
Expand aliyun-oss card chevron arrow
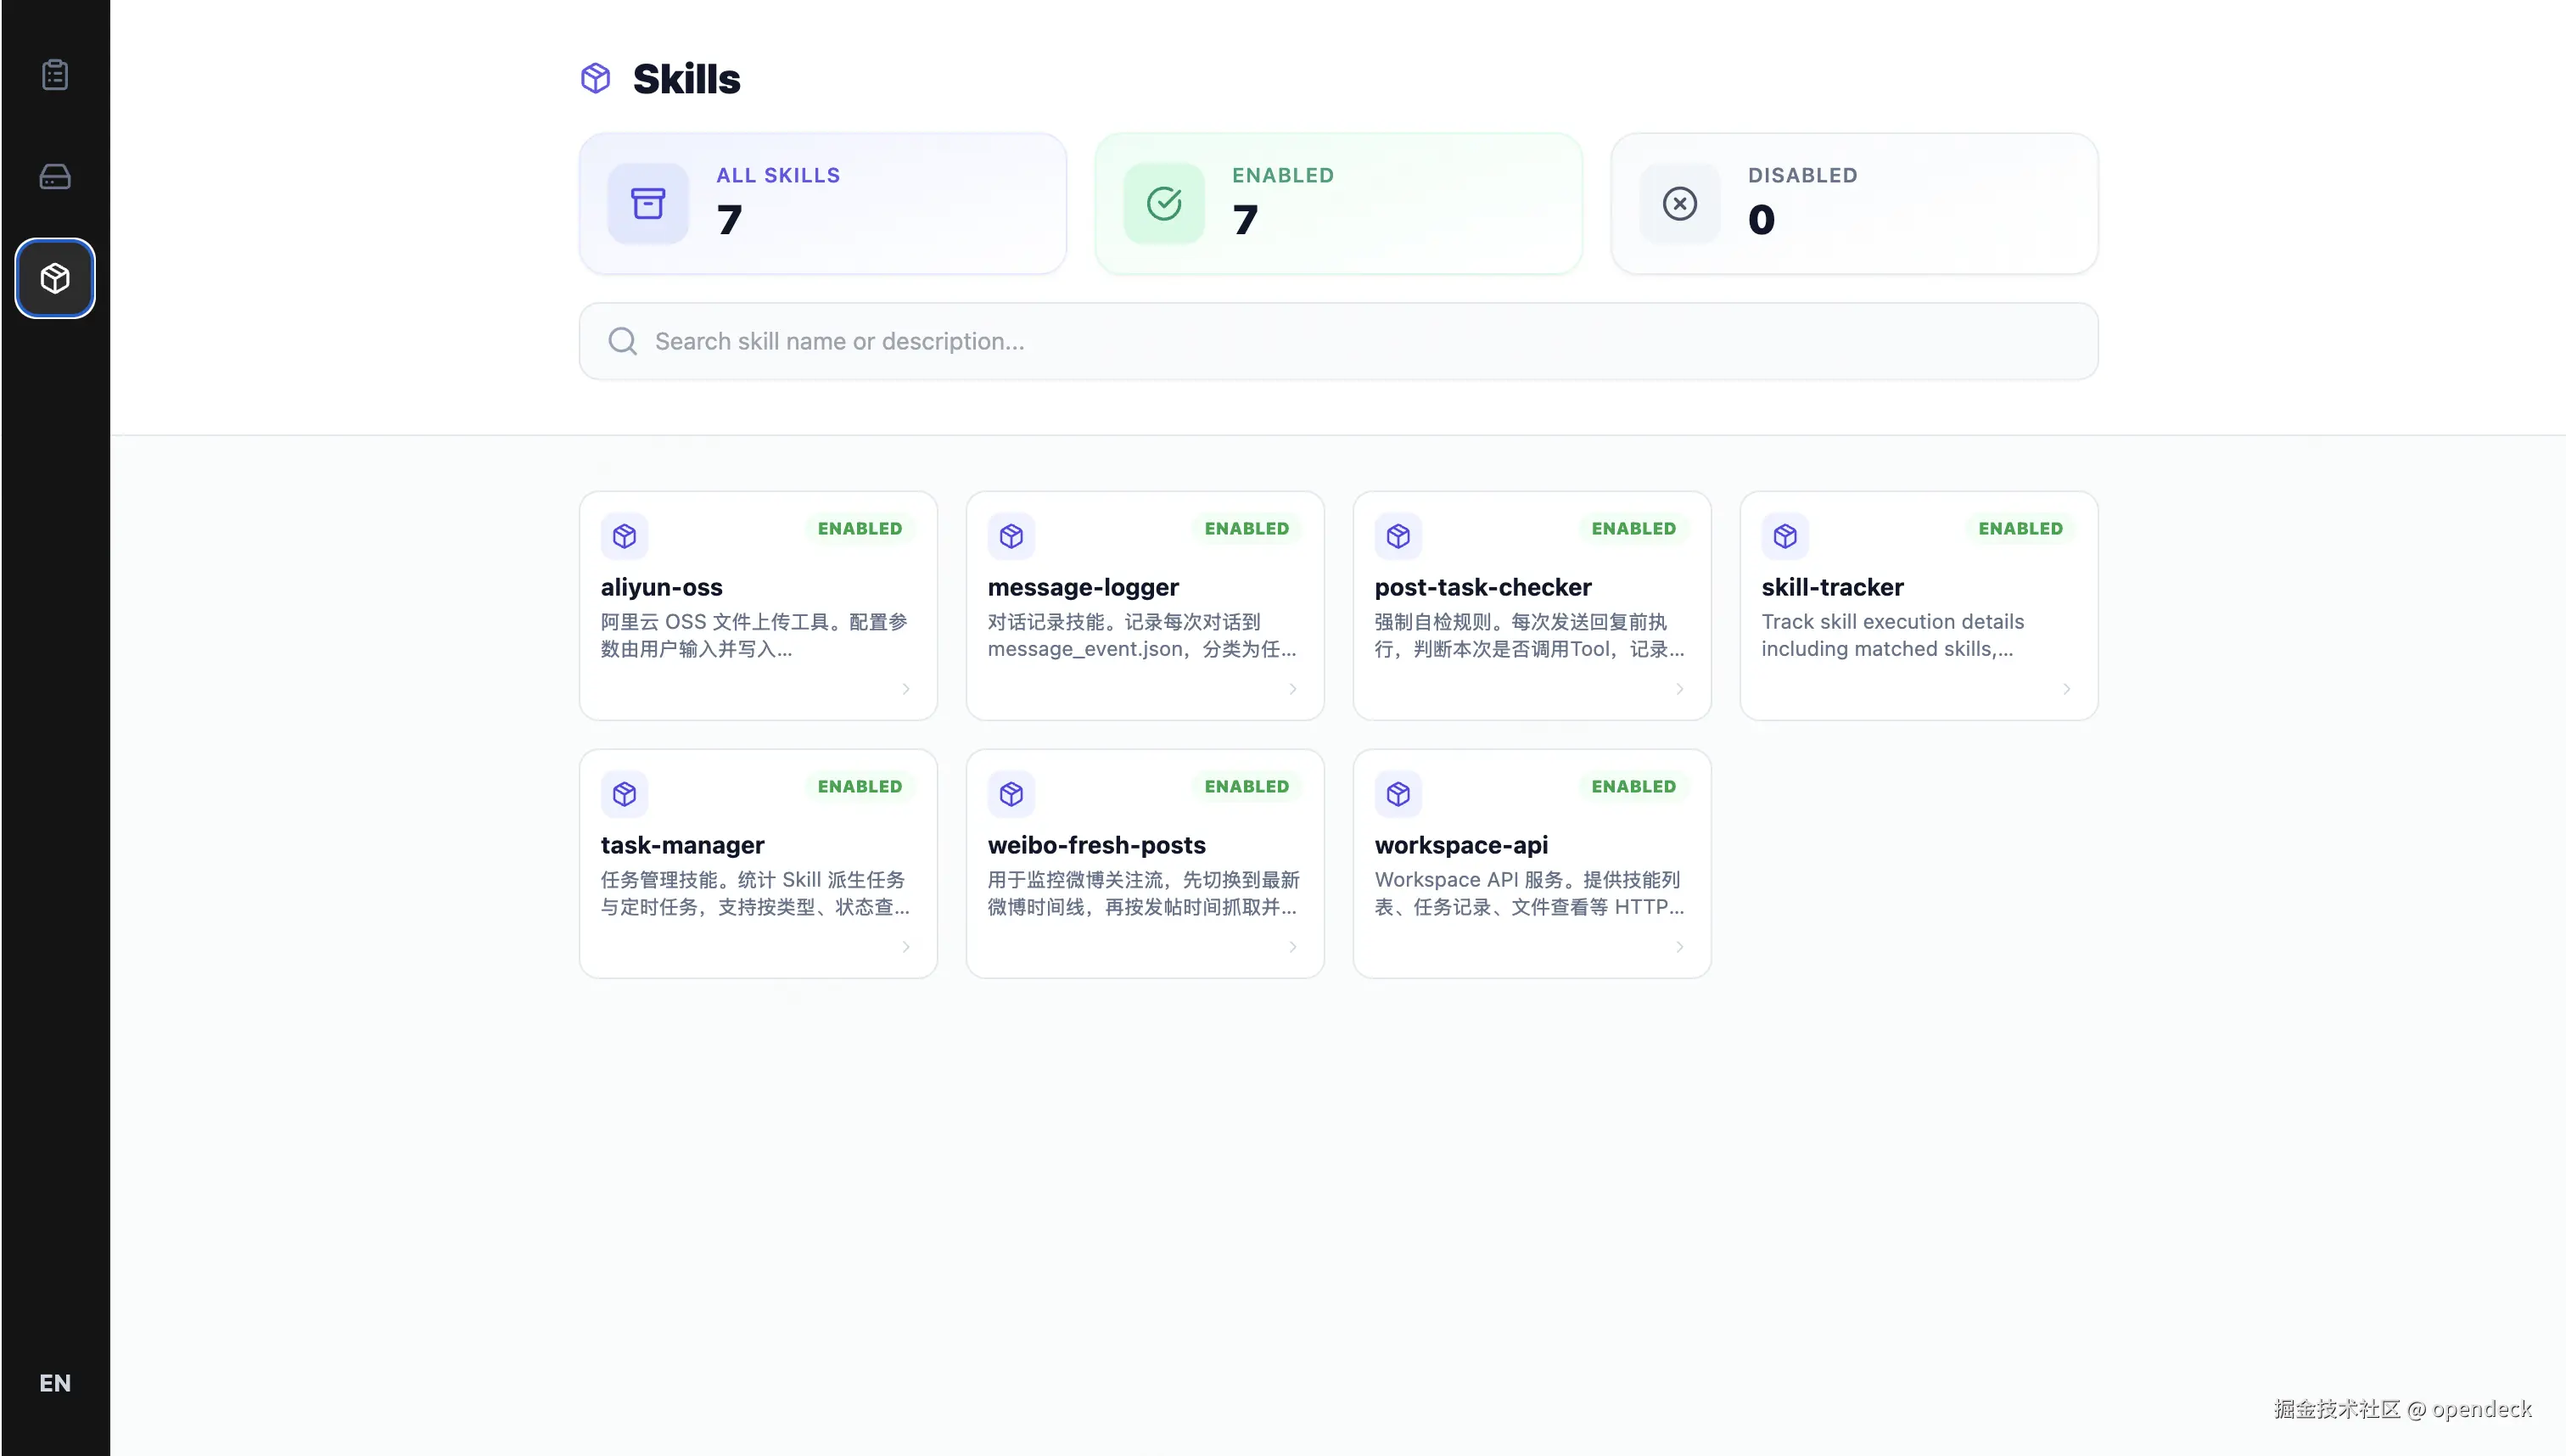[x=905, y=689]
